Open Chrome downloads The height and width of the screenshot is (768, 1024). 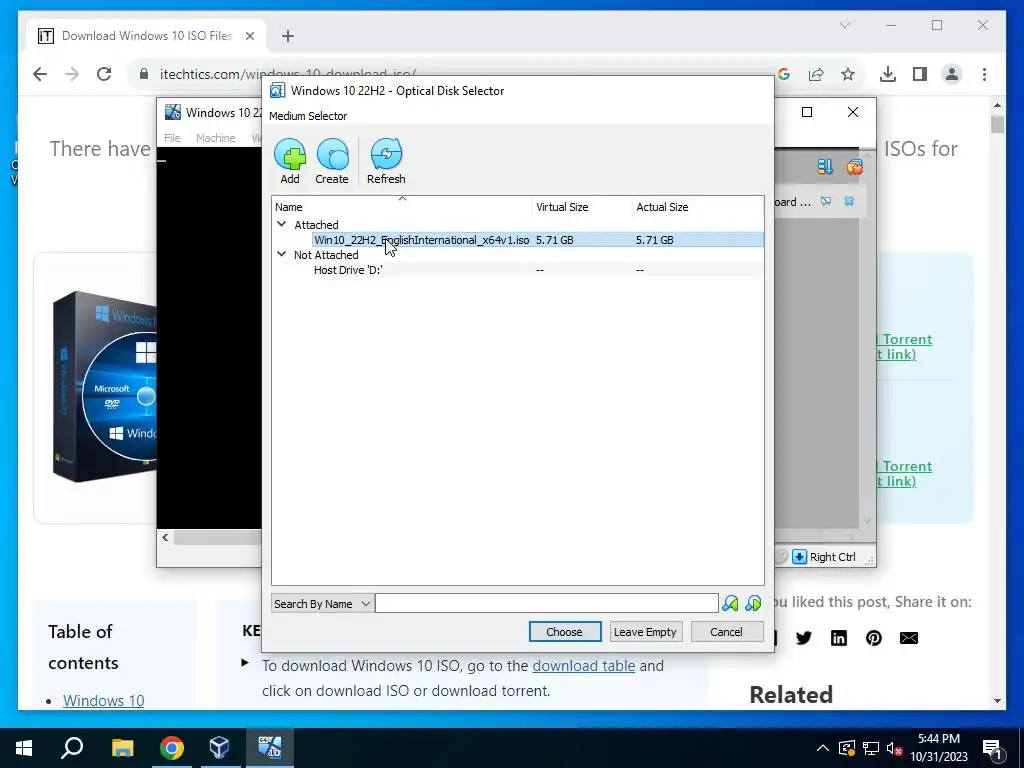click(888, 74)
